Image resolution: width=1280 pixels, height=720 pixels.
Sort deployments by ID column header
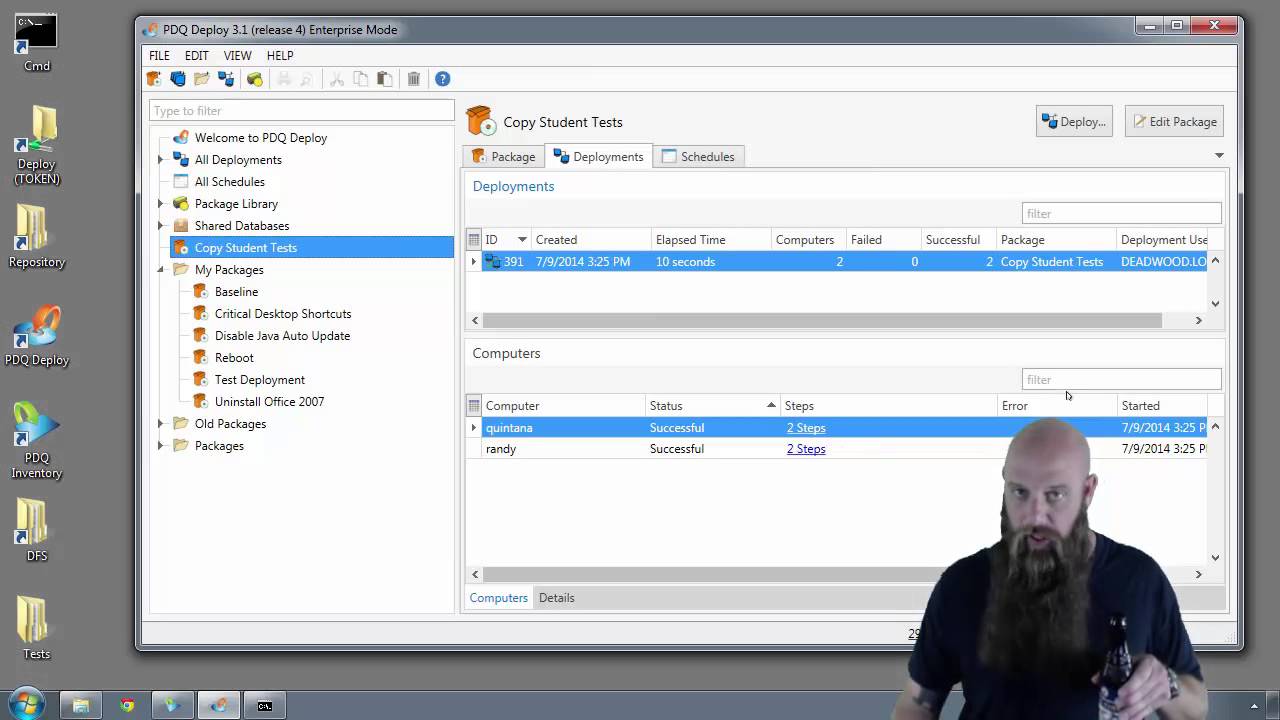(506, 240)
